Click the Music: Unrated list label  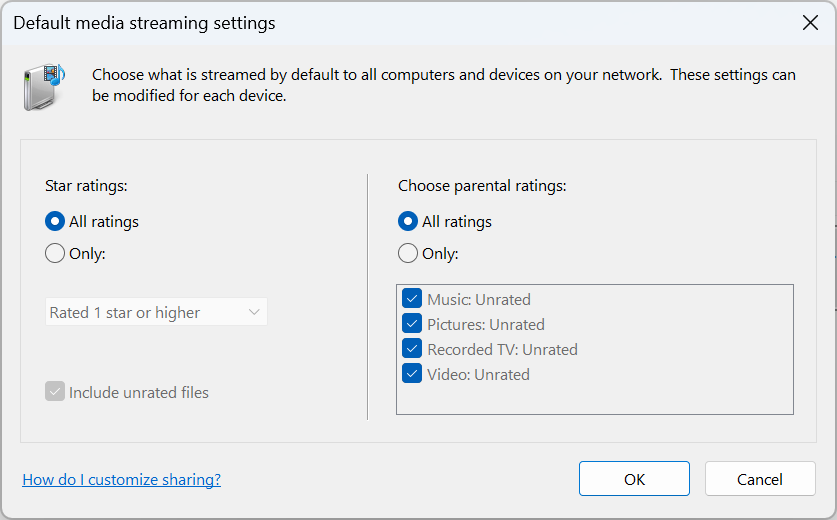tap(479, 299)
